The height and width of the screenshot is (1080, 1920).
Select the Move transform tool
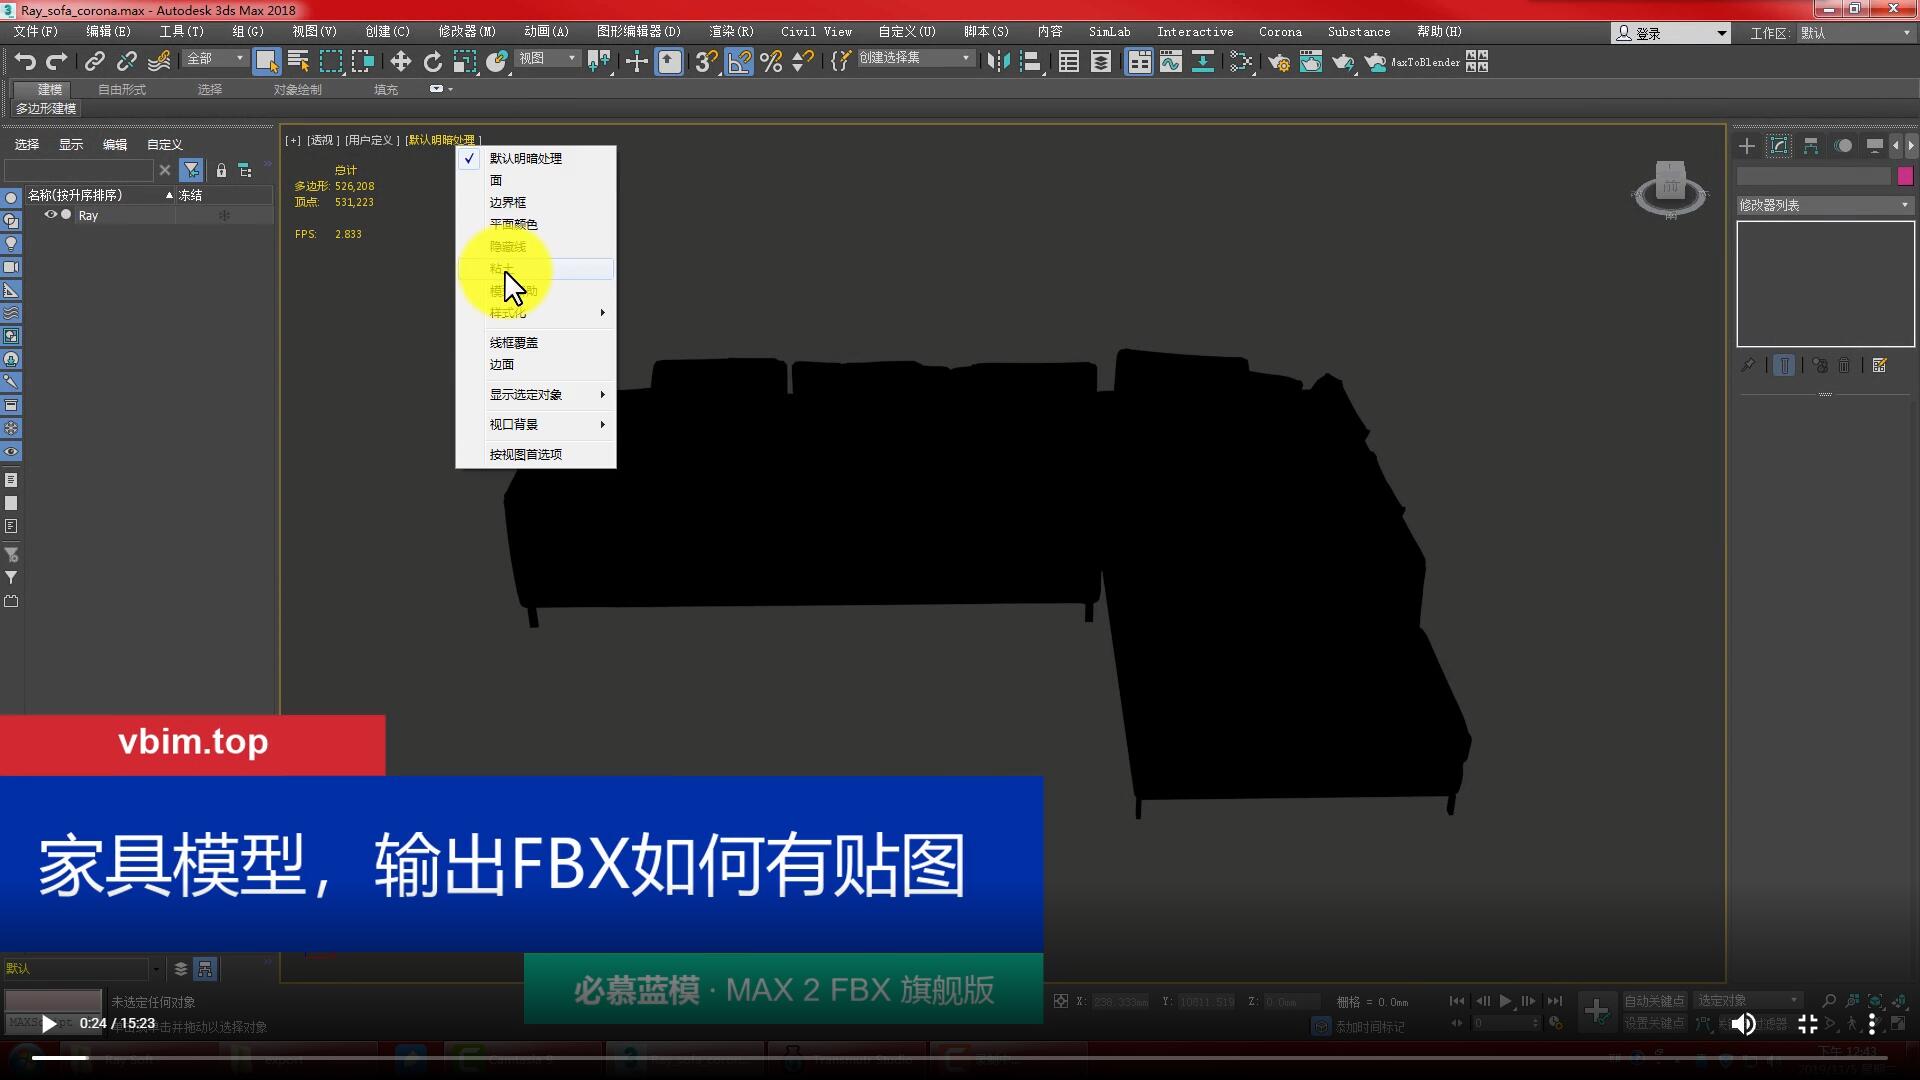pos(400,62)
